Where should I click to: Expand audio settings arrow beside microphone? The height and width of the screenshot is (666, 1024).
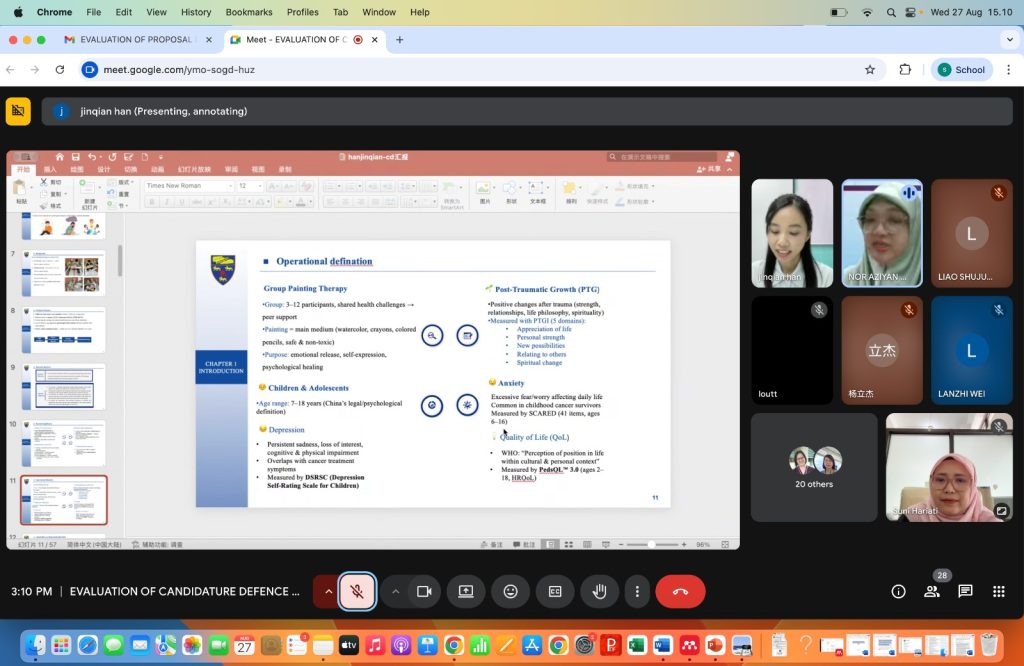tap(327, 591)
